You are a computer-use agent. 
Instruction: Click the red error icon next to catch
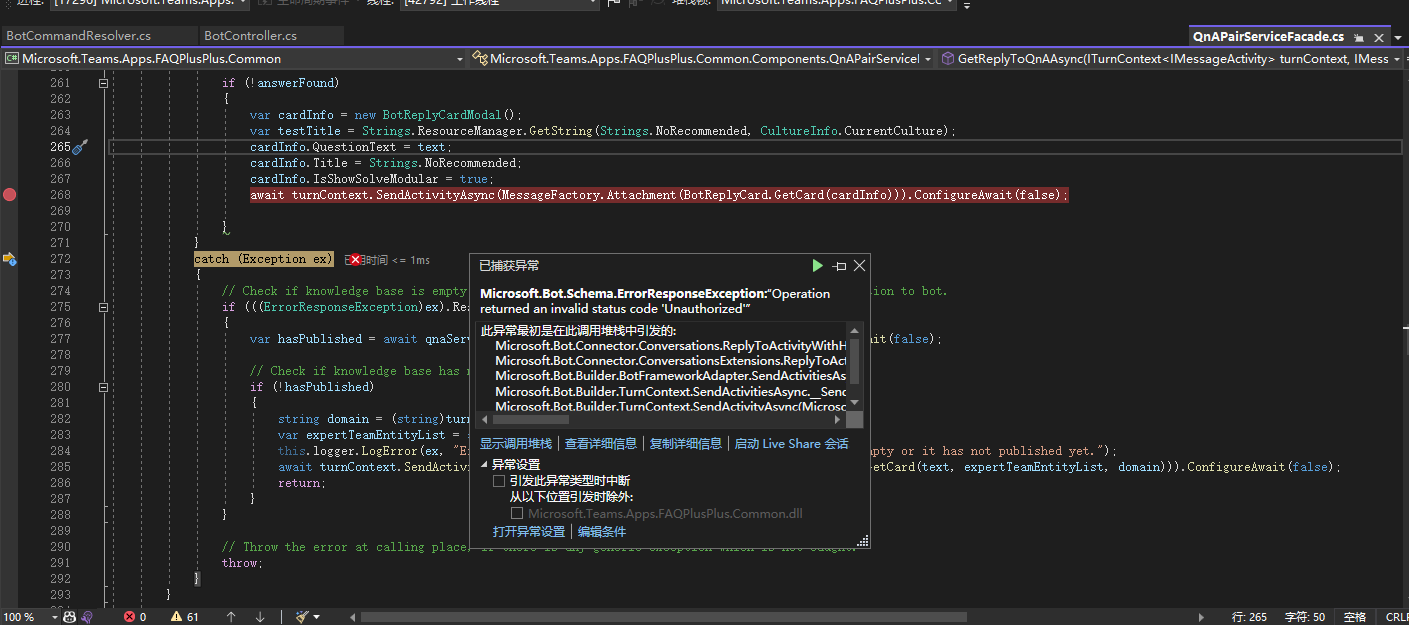[354, 260]
